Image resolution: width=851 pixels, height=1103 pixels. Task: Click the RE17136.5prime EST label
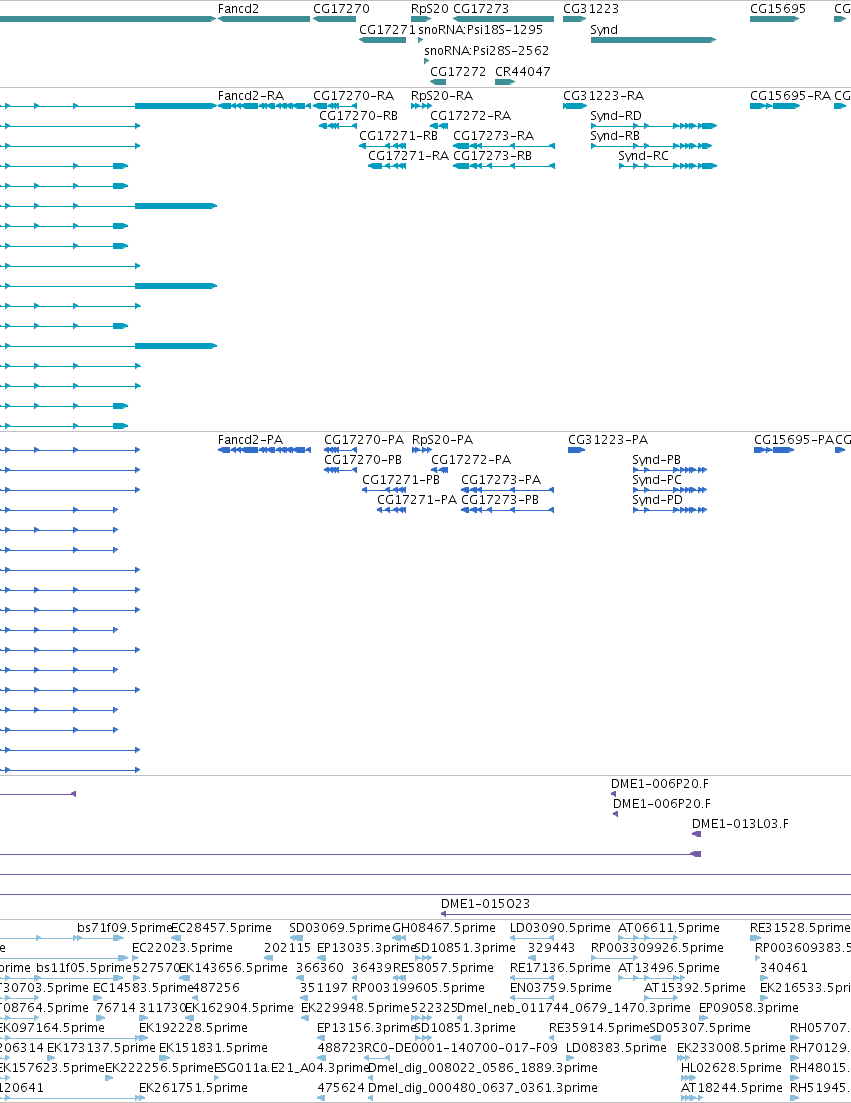561,968
